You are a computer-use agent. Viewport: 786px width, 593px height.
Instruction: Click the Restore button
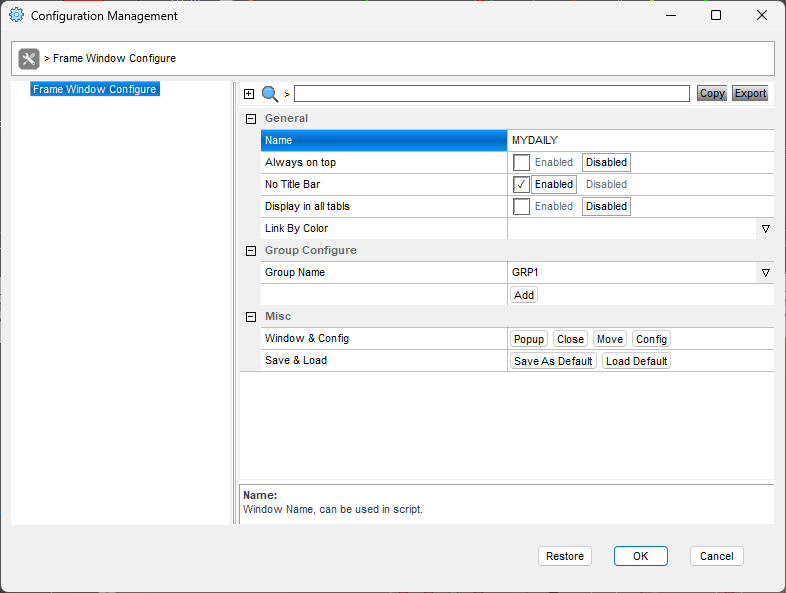pyautogui.click(x=565, y=556)
